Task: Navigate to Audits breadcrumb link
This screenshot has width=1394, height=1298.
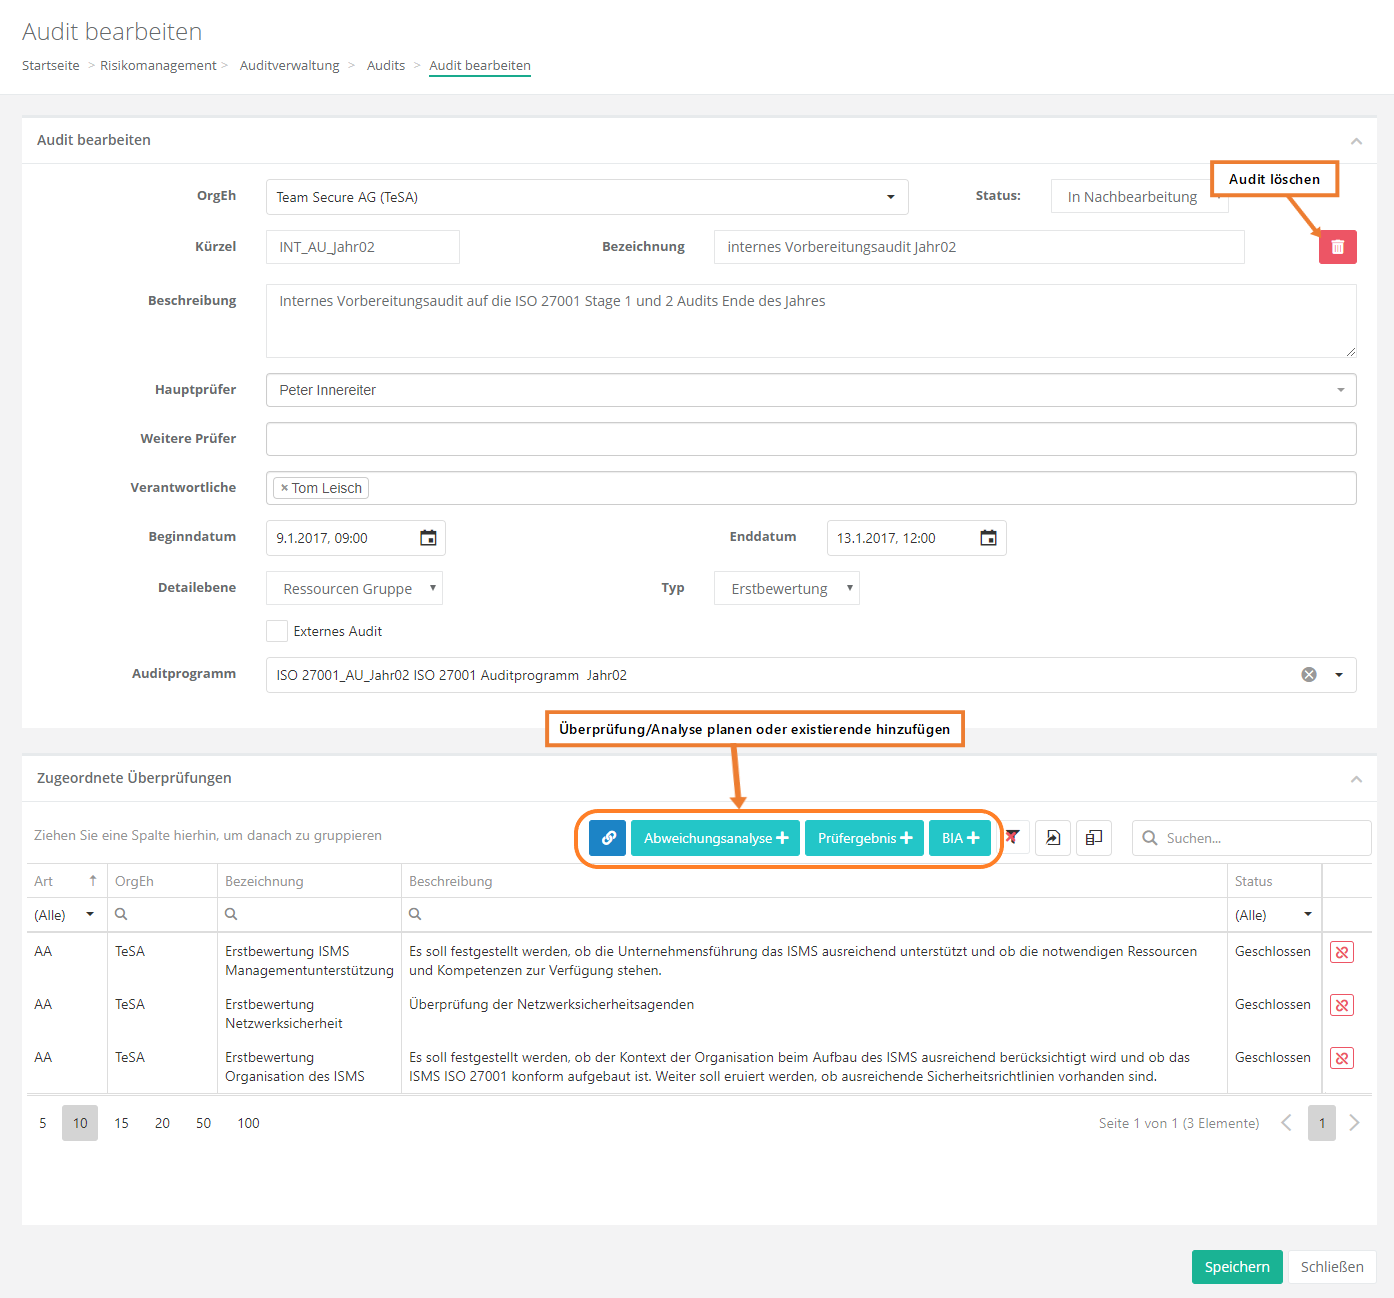Action: (x=385, y=66)
